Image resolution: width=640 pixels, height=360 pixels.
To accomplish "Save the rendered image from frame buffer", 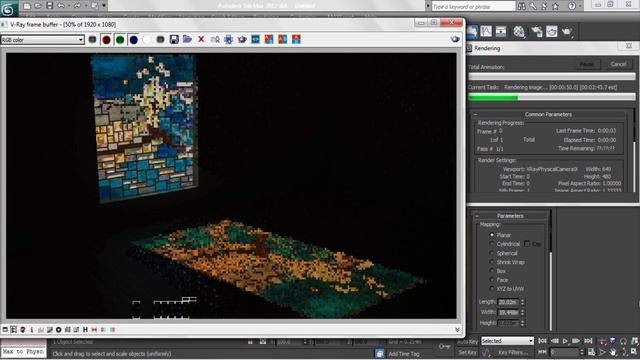I will tap(174, 40).
